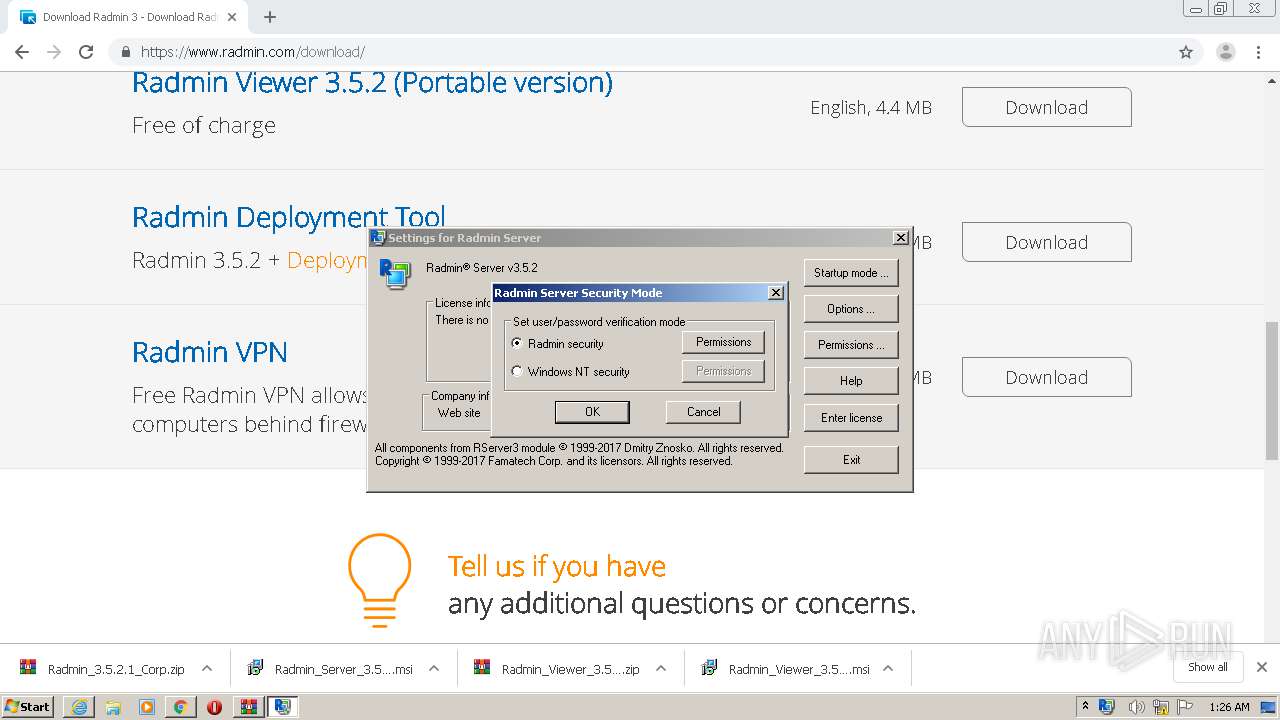Expand options for Radmin_Viewer zip download
The image size is (1280, 720).
click(661, 669)
